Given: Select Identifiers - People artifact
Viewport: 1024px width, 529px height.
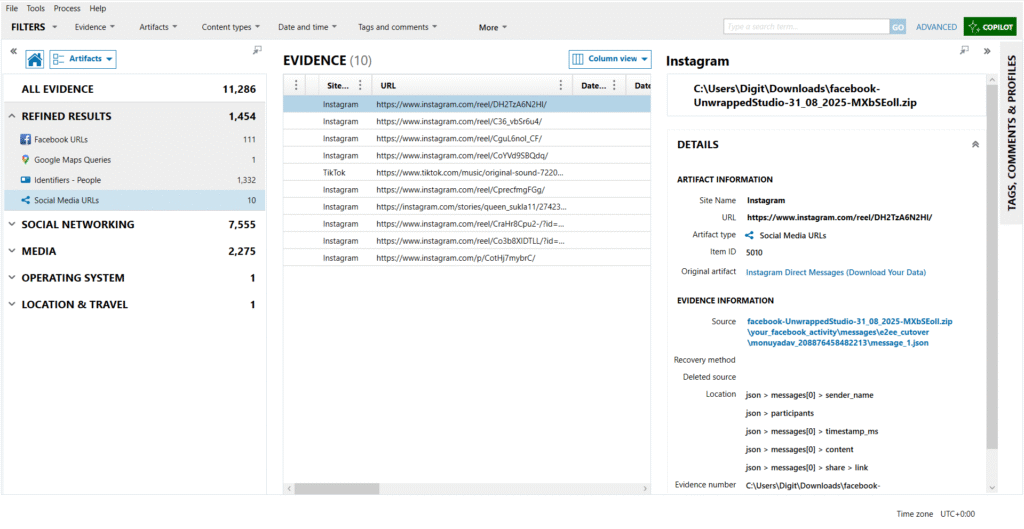Looking at the screenshot, I should [x=135, y=180].
